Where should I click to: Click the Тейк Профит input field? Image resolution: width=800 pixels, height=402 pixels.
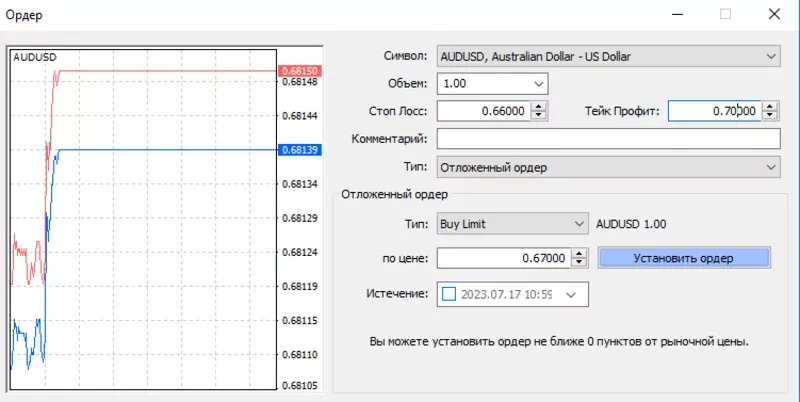(x=715, y=111)
